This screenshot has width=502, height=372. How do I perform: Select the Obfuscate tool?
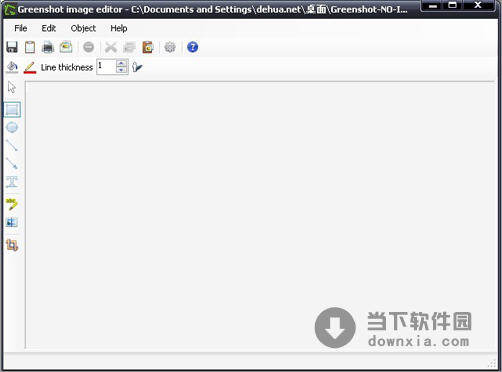(x=12, y=222)
